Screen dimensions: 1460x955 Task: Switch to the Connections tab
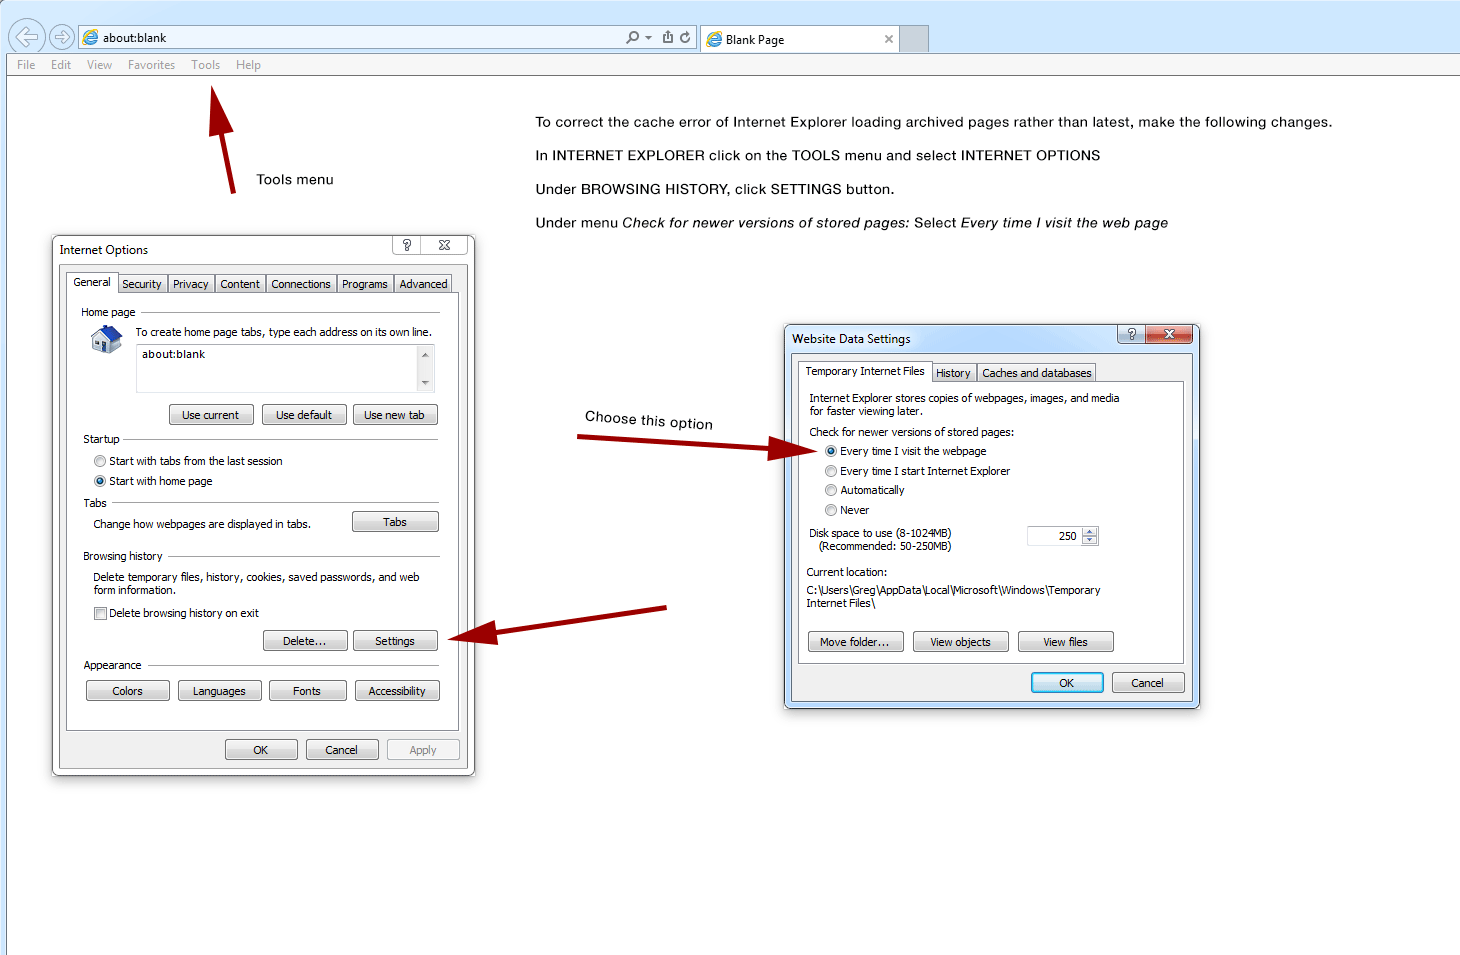pyautogui.click(x=301, y=284)
